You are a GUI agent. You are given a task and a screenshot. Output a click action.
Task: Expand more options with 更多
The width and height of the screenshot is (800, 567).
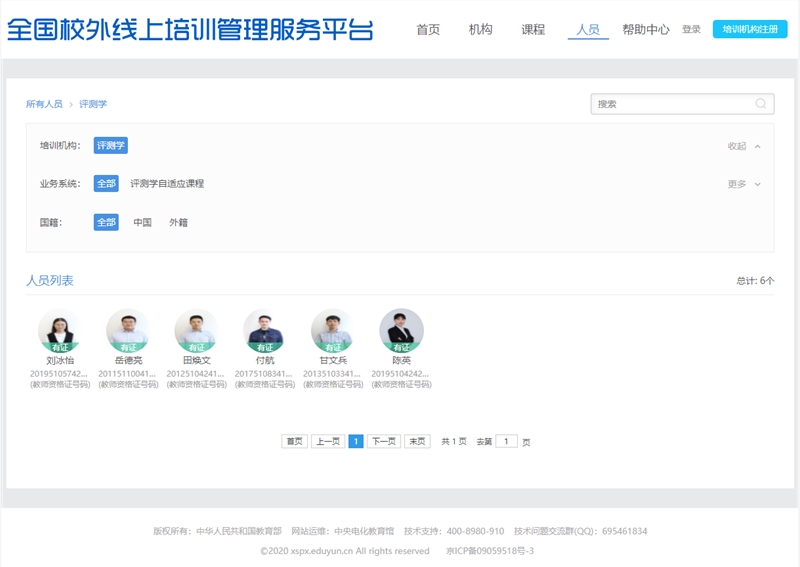744,184
